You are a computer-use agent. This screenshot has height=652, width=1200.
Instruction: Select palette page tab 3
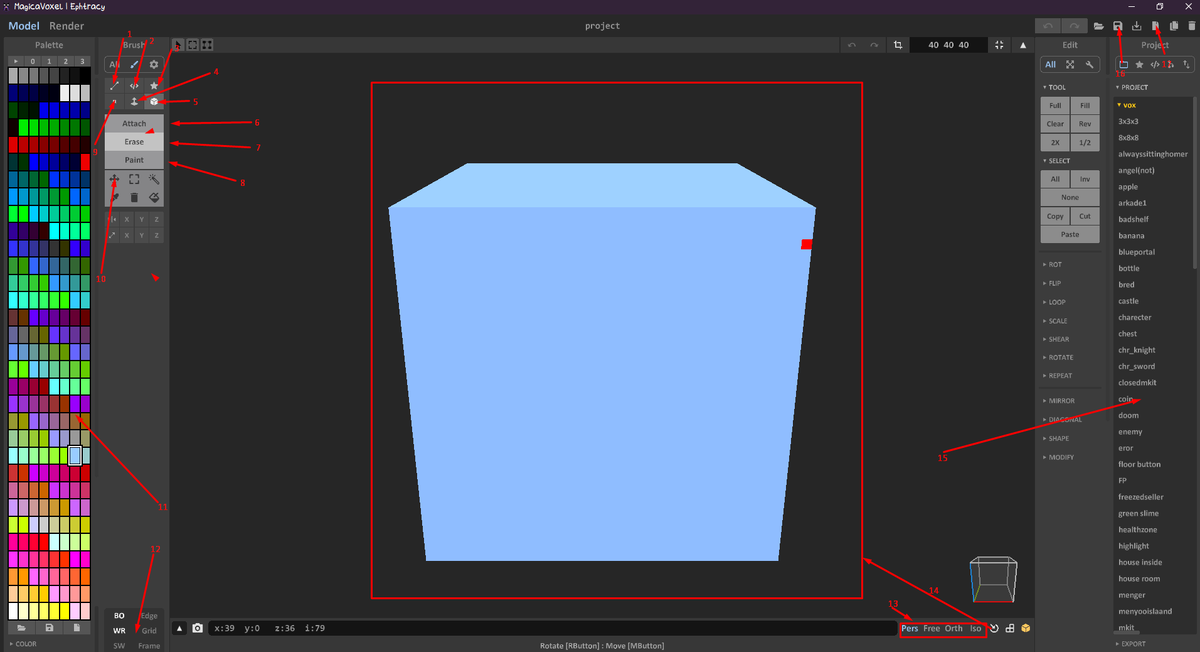(84, 62)
